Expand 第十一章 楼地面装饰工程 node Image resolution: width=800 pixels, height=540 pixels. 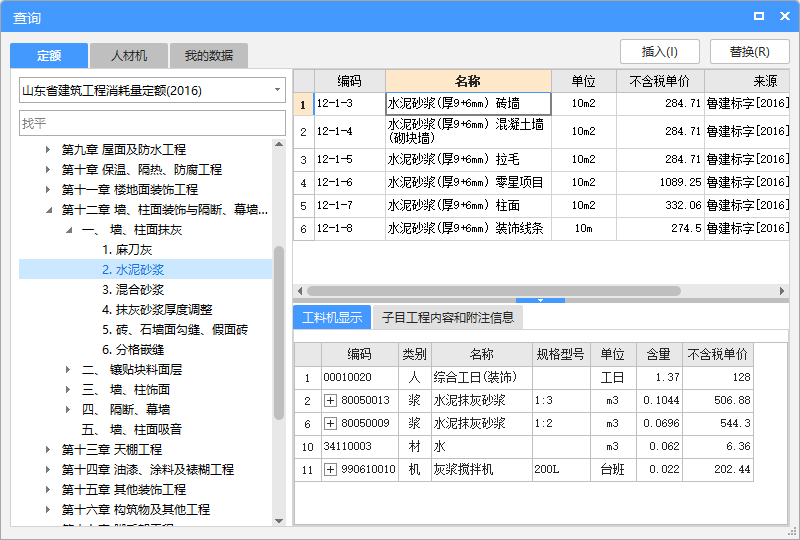coord(48,189)
